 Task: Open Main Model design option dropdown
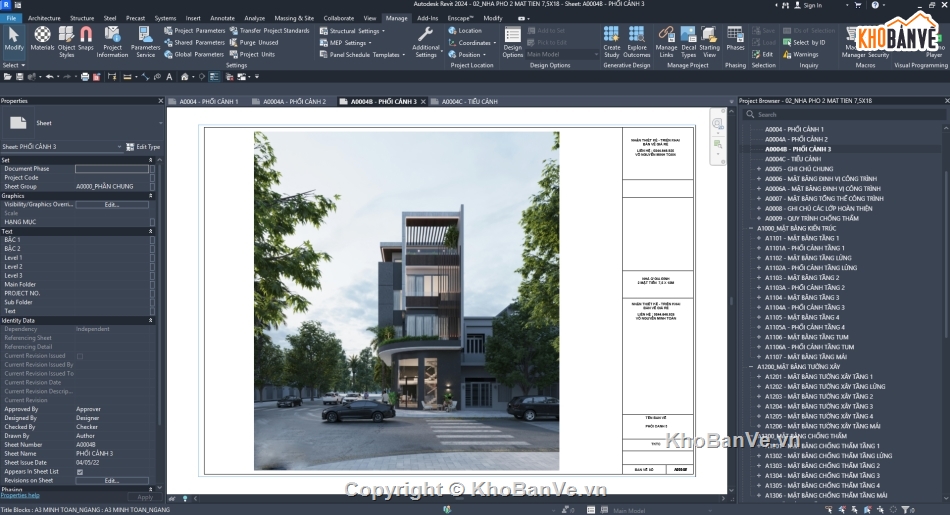(x=562, y=54)
